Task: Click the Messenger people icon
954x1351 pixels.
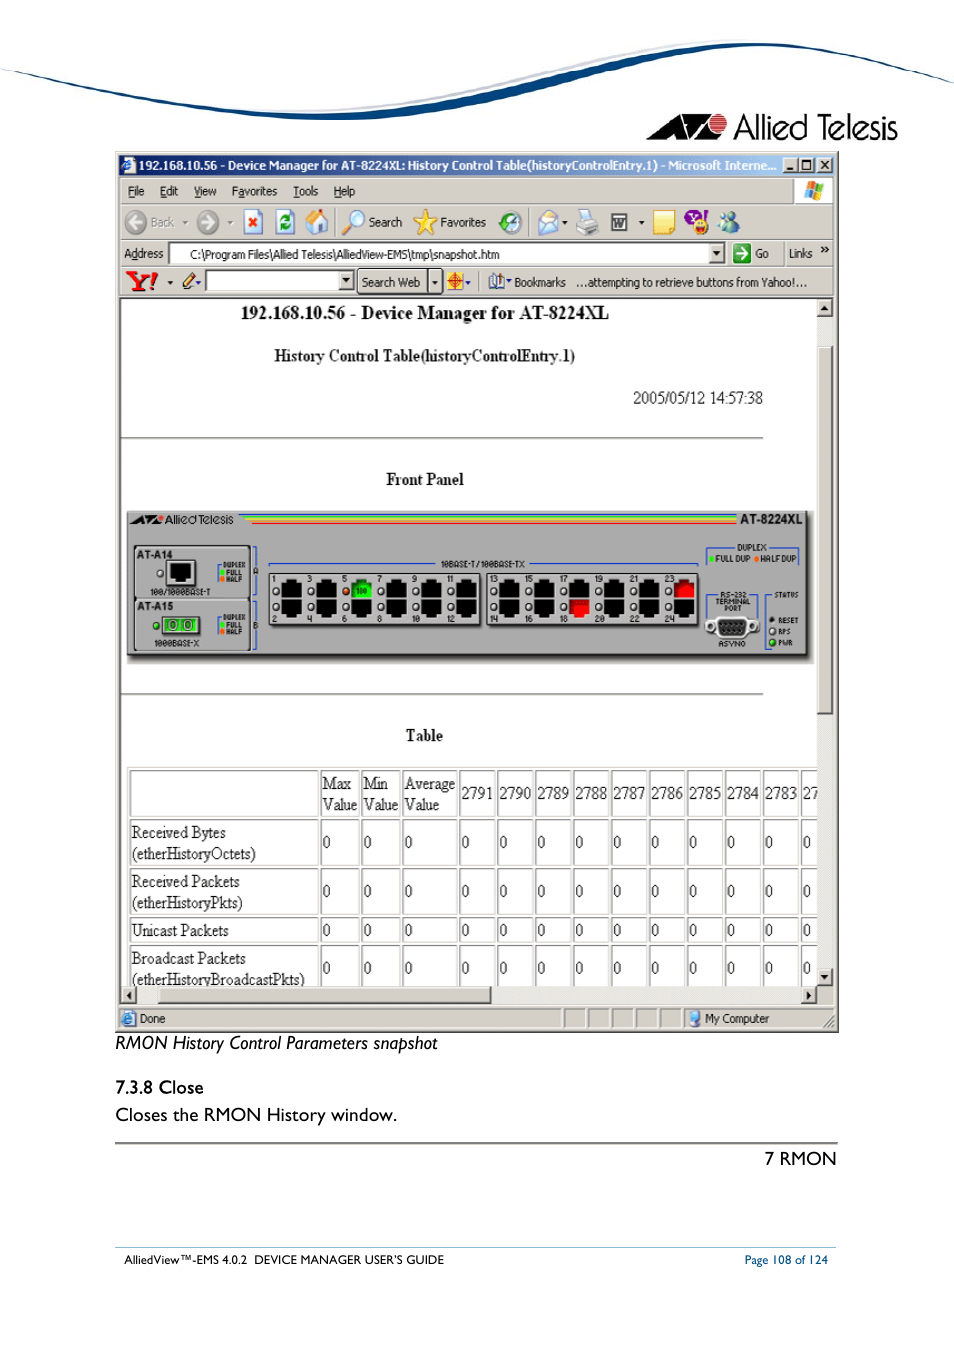Action: (728, 222)
